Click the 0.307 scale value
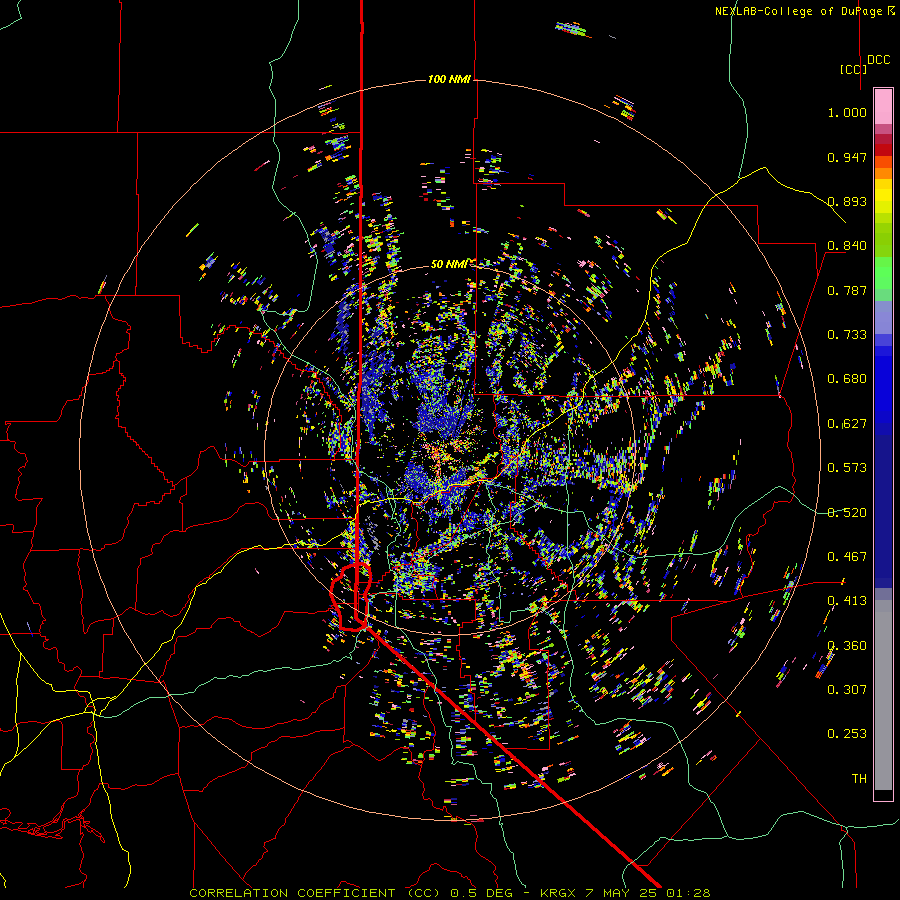 847,689
